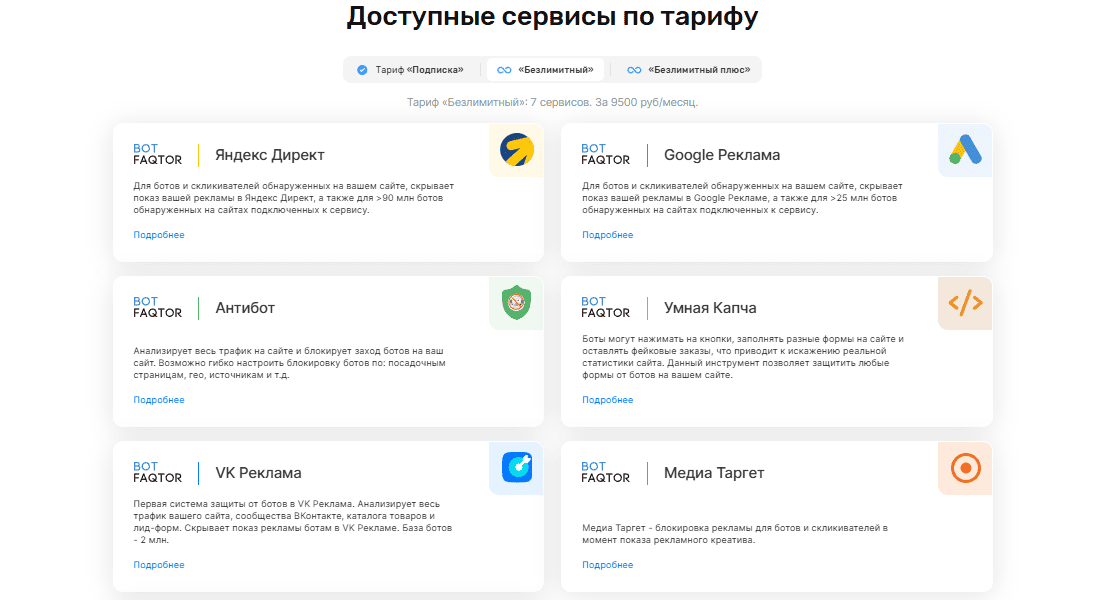The height and width of the screenshot is (600, 1100).
Task: Click the infinity icon beside «Безлимитный»
Action: pos(504,70)
